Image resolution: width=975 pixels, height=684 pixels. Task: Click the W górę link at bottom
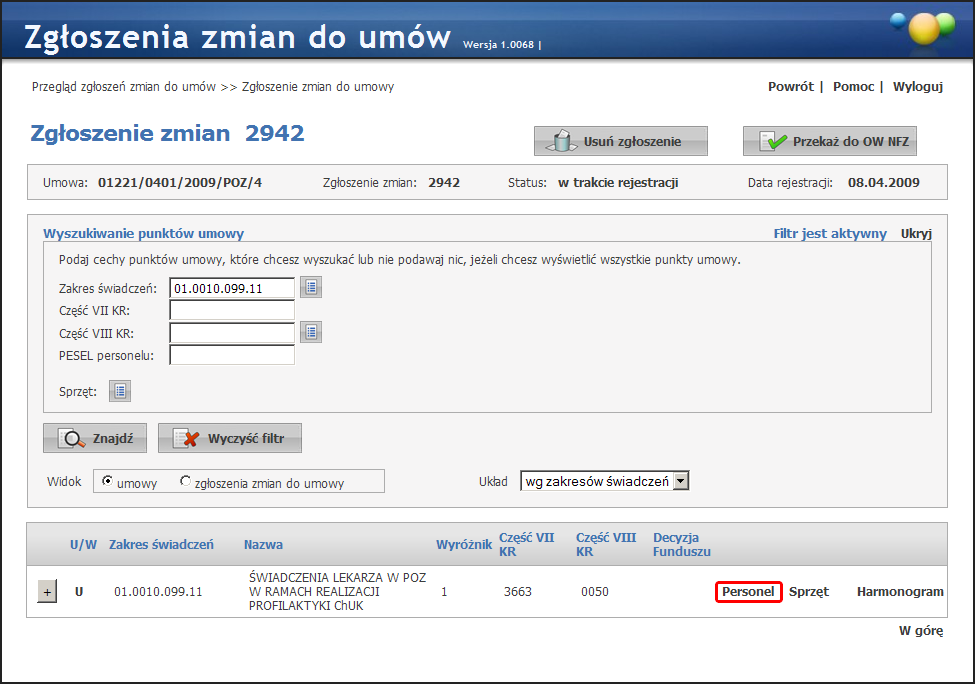(920, 631)
